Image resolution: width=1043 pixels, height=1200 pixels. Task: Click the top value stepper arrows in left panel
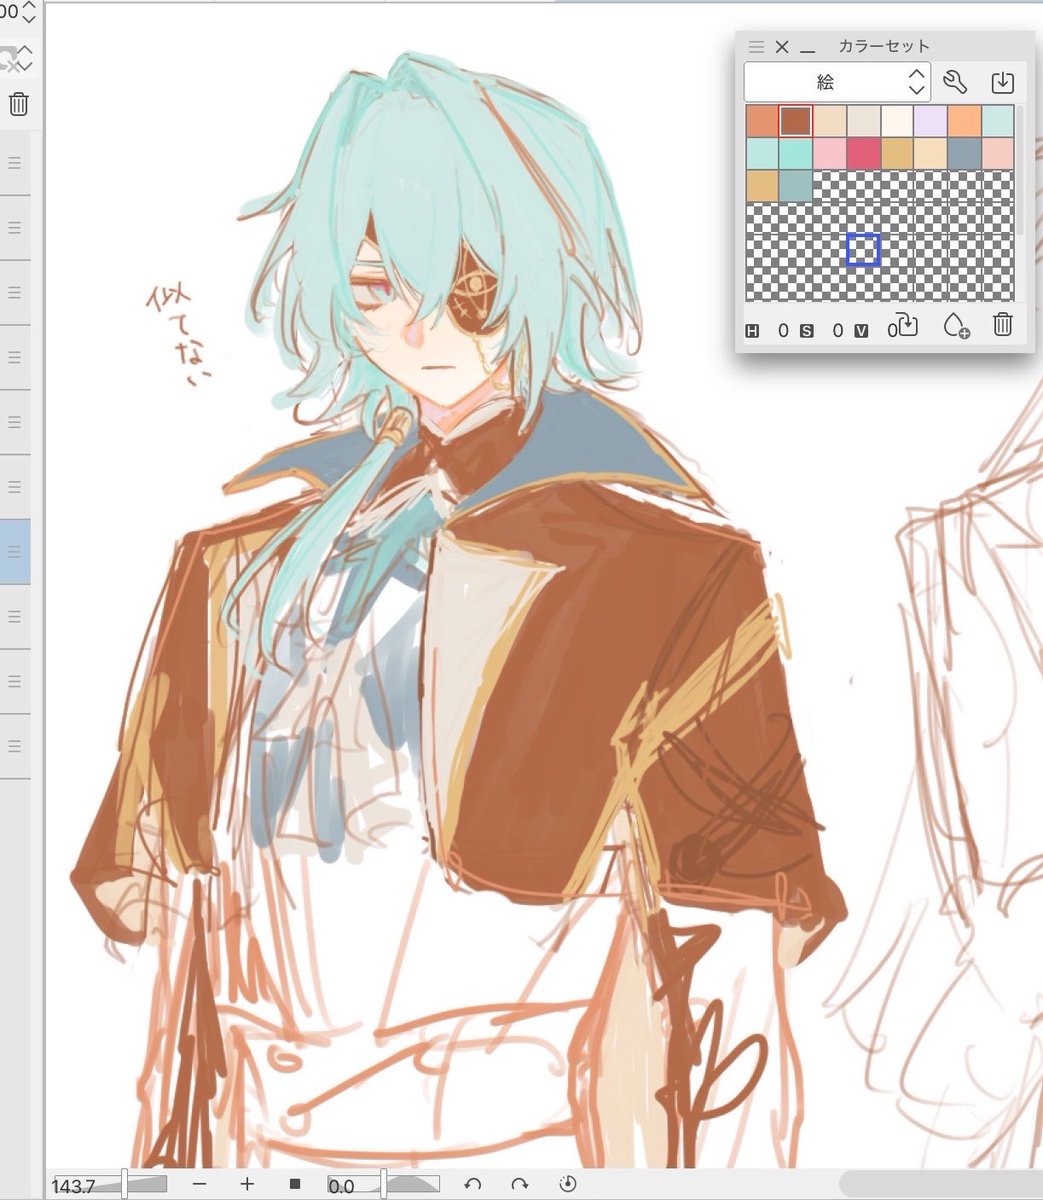[28, 12]
